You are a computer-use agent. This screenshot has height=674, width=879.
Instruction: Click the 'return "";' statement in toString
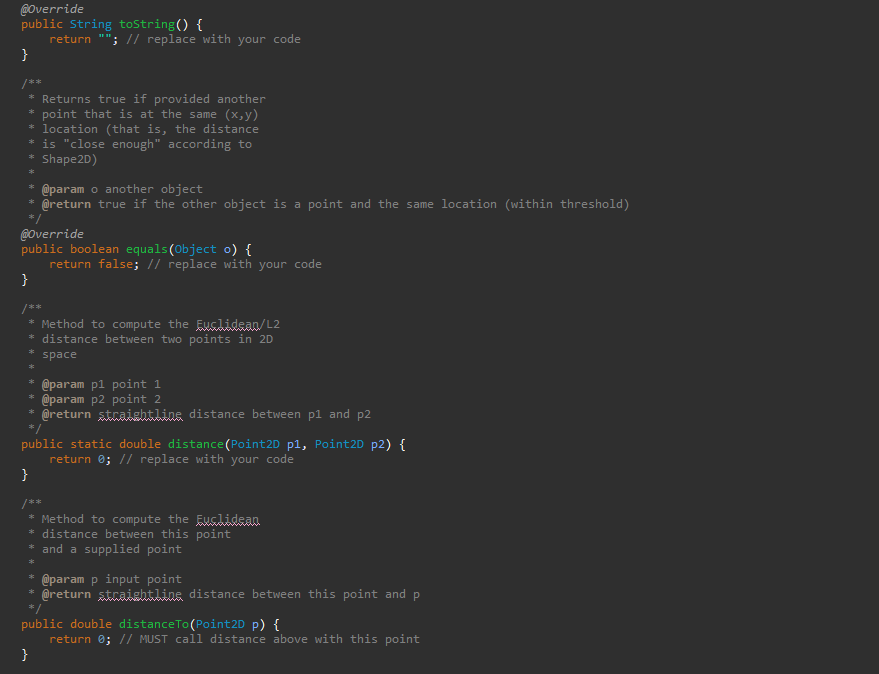click(x=84, y=39)
